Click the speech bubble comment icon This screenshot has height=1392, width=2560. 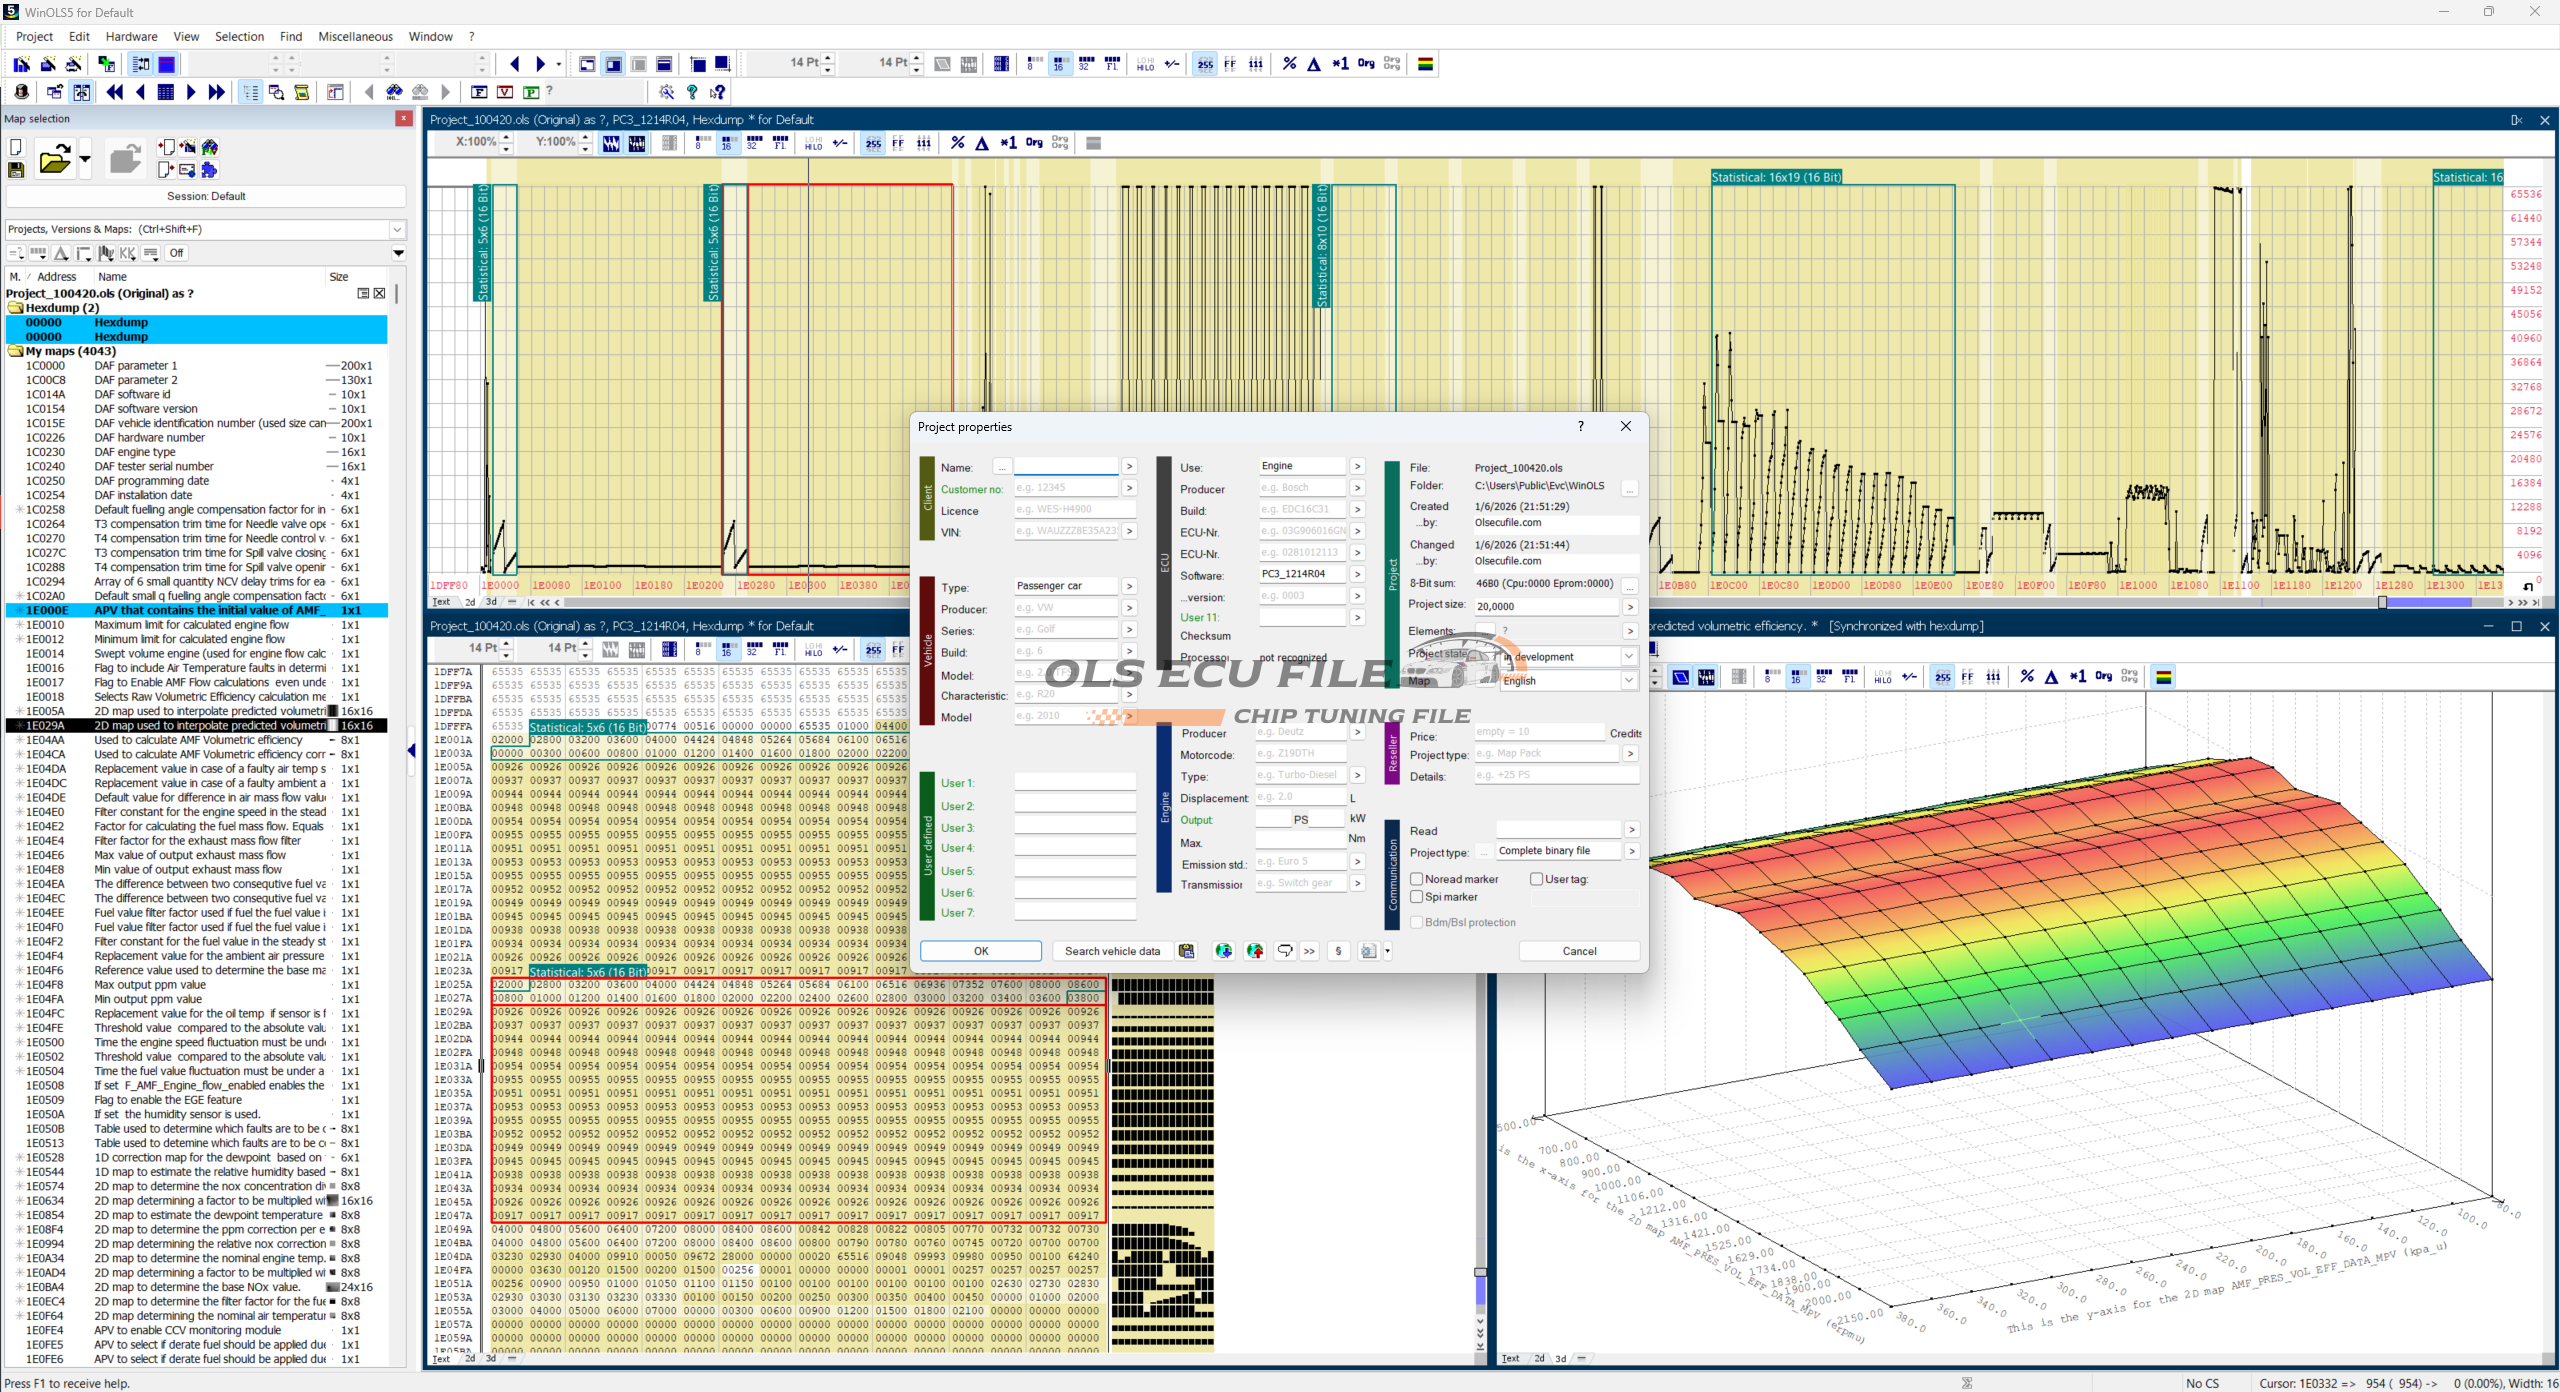(1285, 951)
